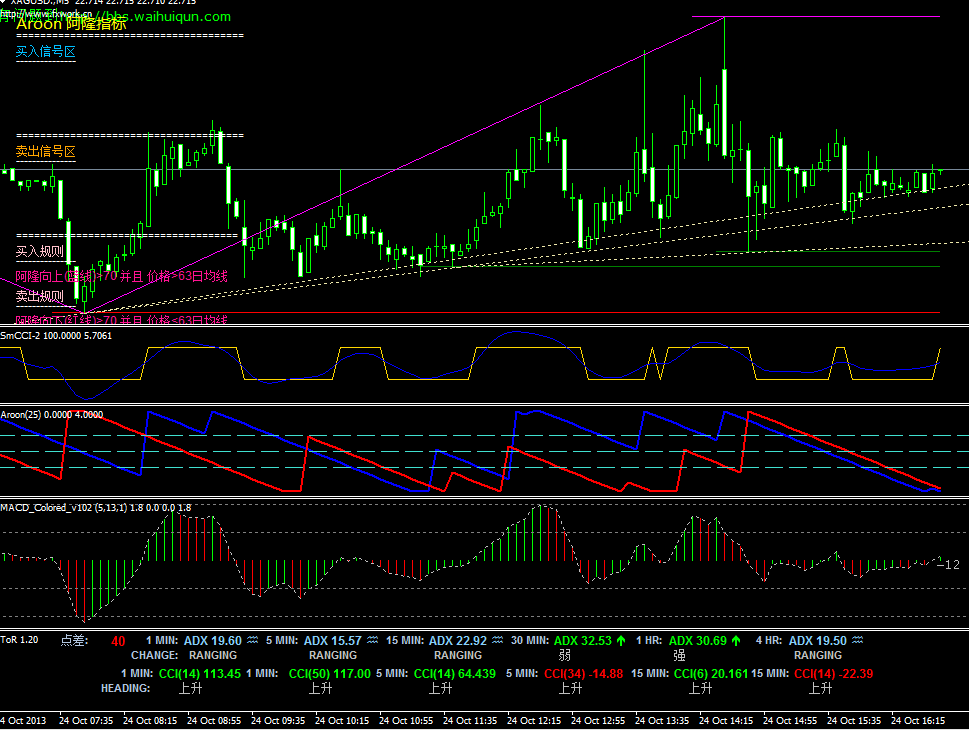Screen dimensions: 969x730
Task: Click '上升' under CCI(50) 117.00
Action: point(320,688)
